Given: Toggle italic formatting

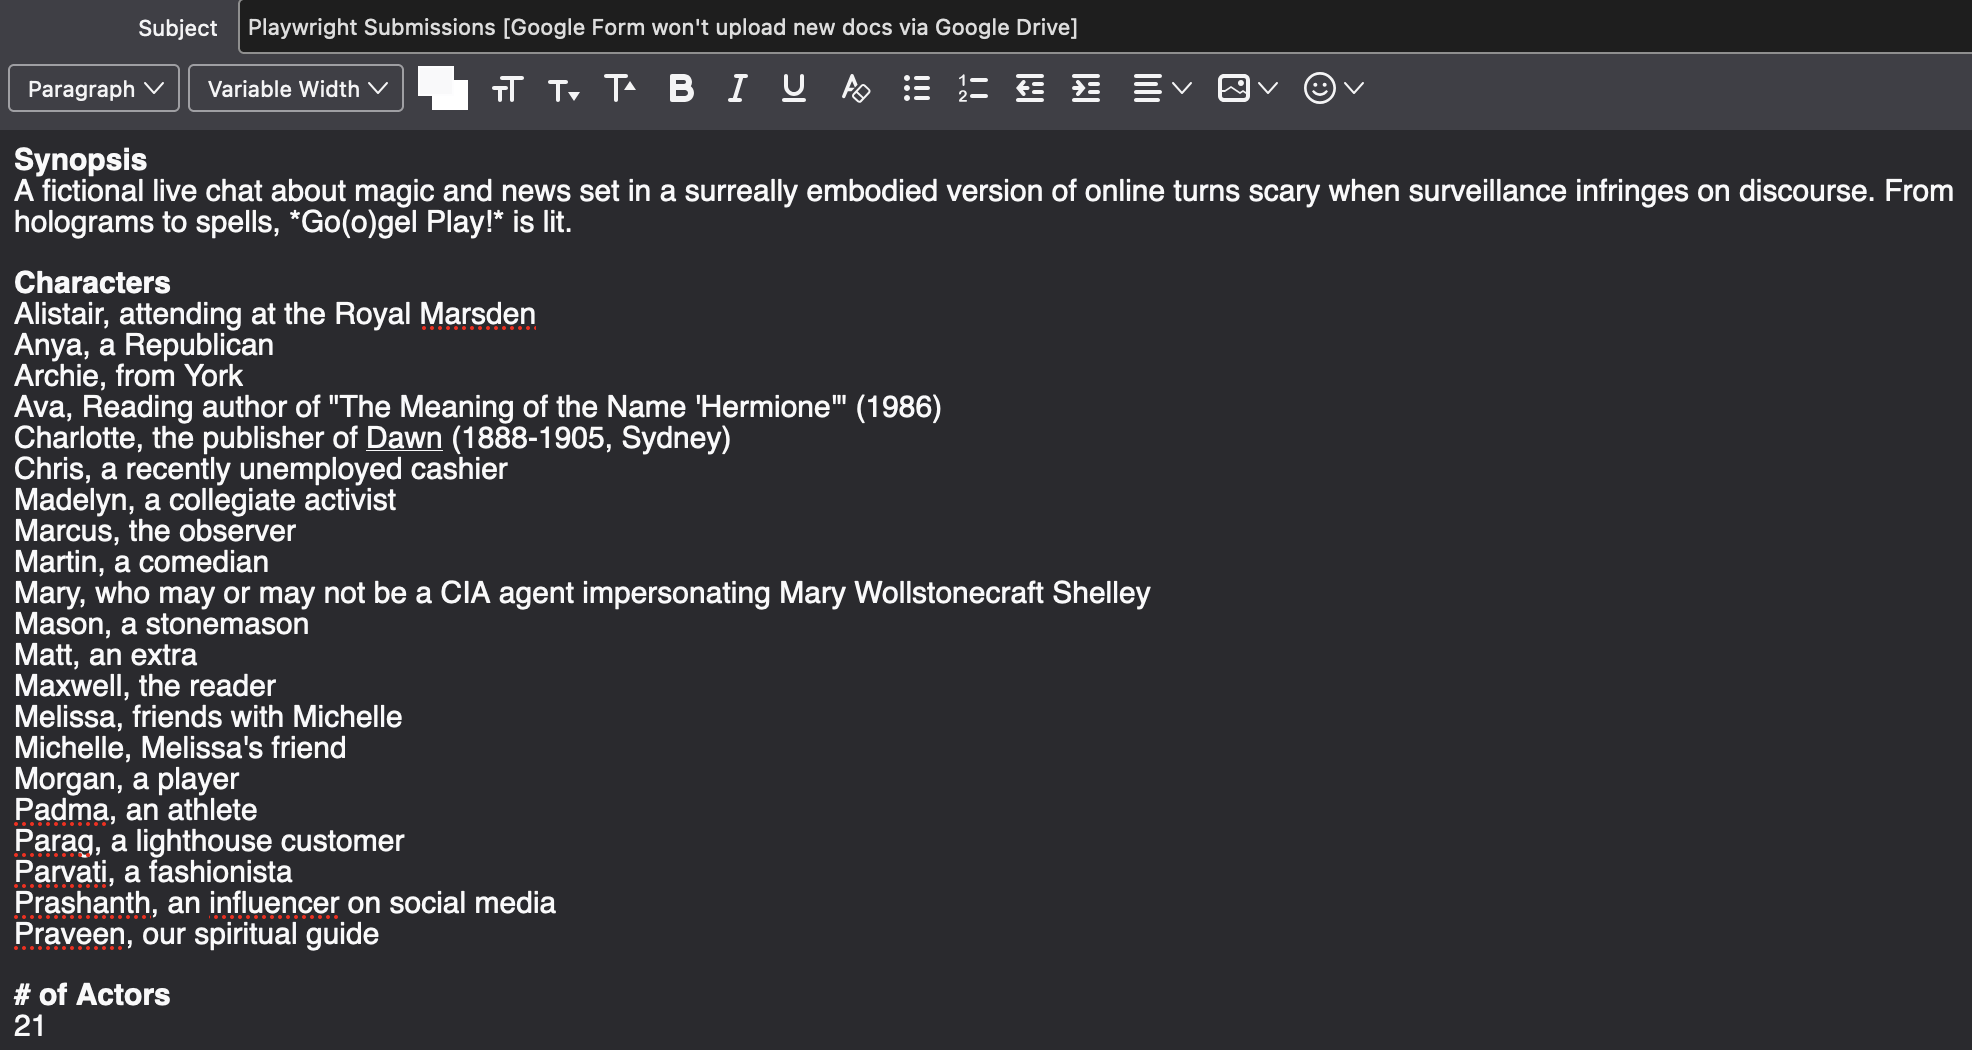Looking at the screenshot, I should pyautogui.click(x=737, y=89).
